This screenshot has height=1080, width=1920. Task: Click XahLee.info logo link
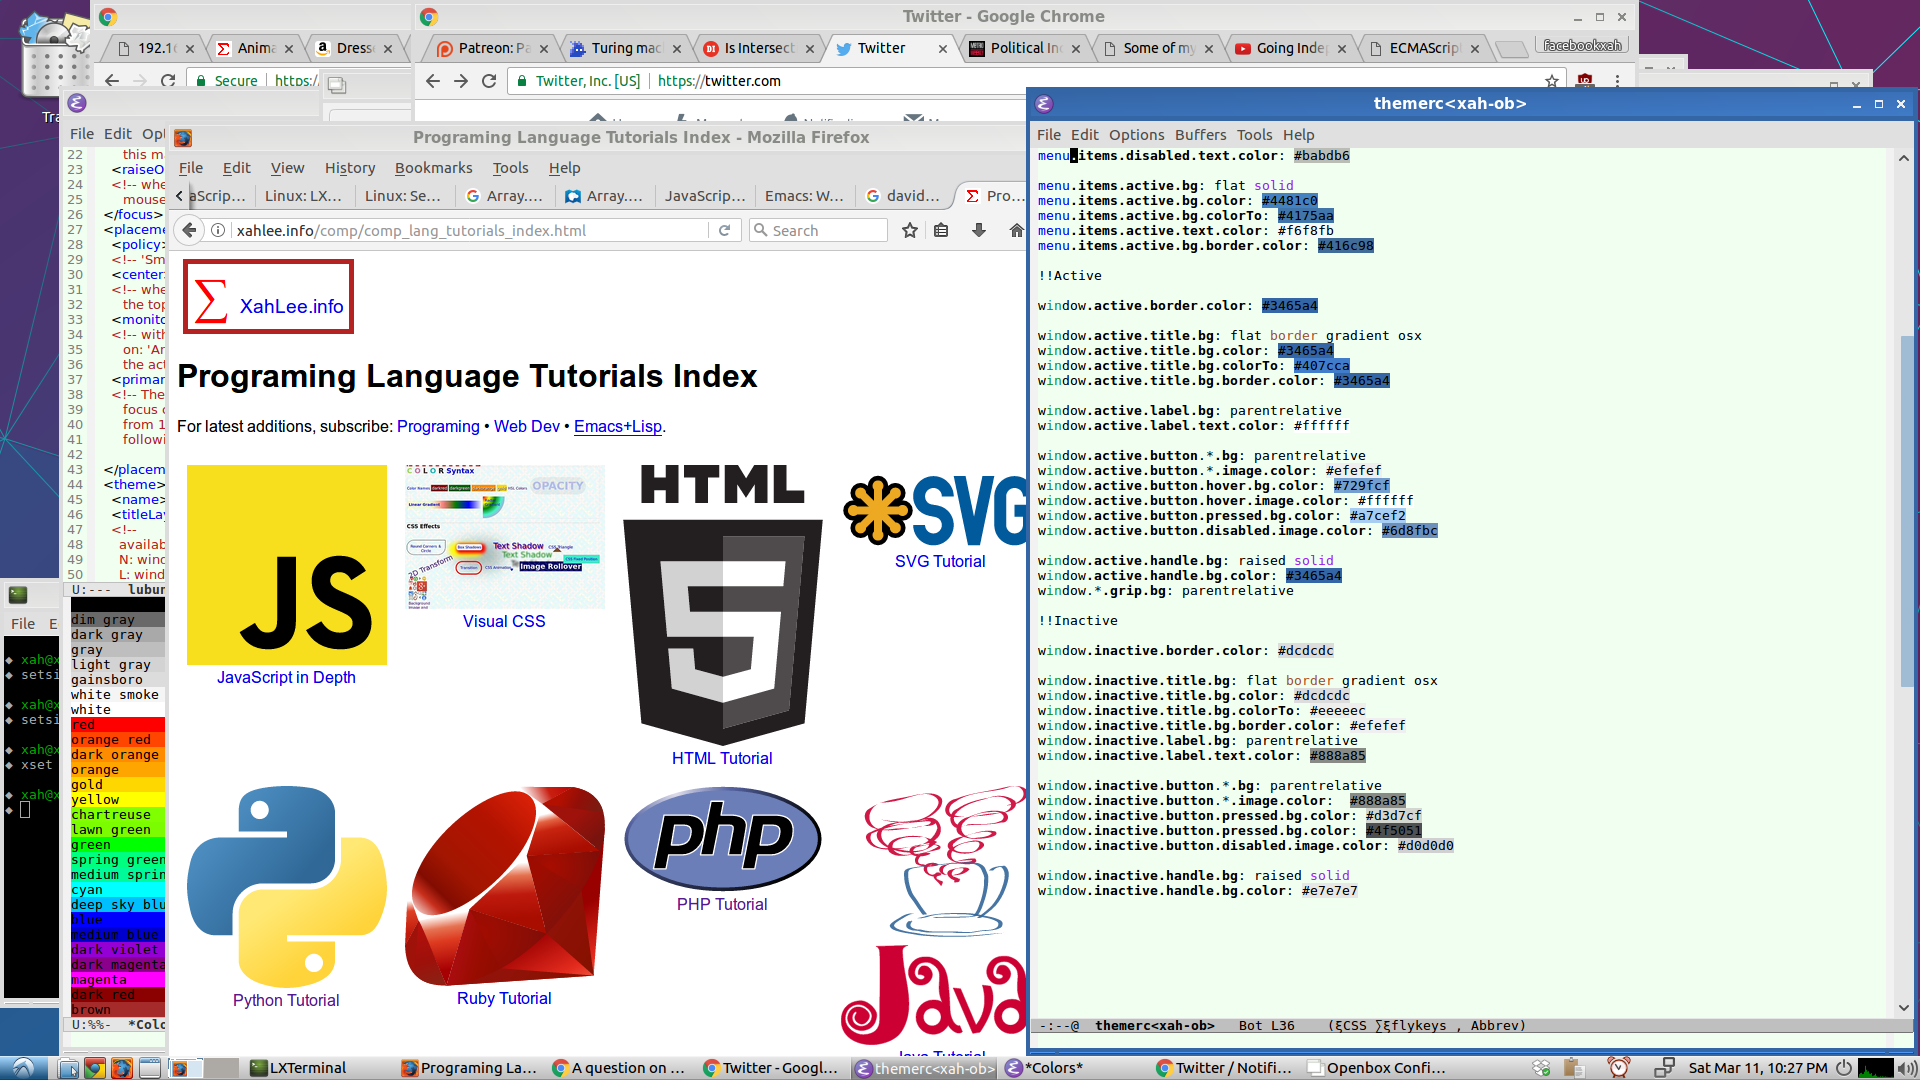tap(269, 297)
